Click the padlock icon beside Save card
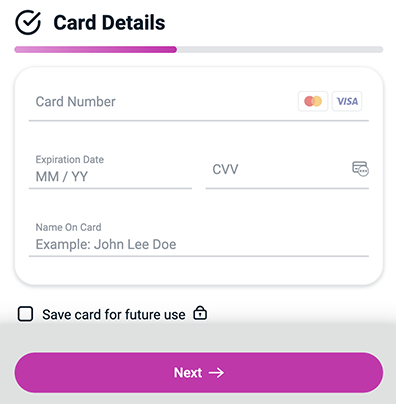Image resolution: width=396 pixels, height=404 pixels. pyautogui.click(x=200, y=313)
